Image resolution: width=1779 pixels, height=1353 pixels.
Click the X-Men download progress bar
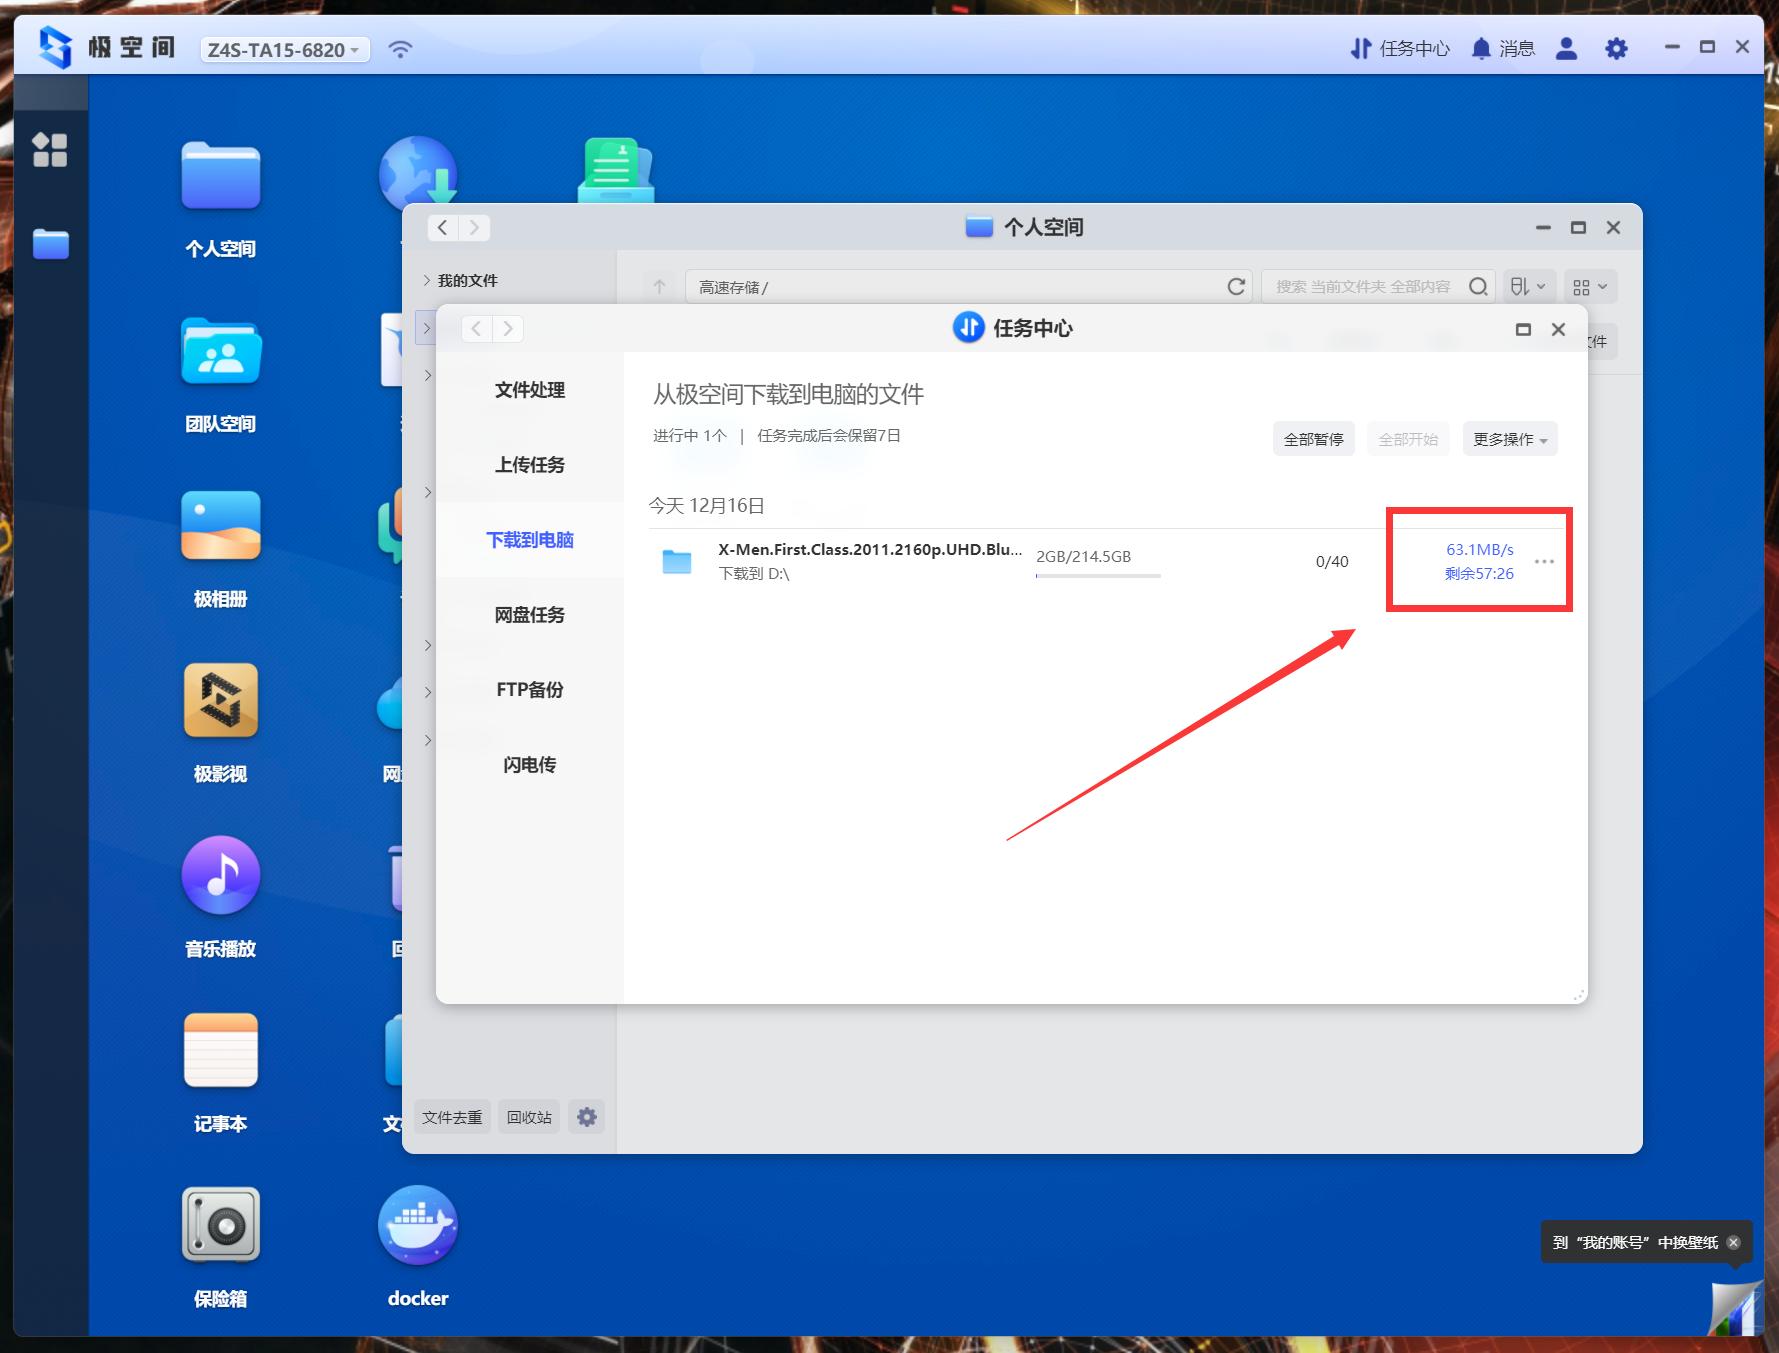pyautogui.click(x=1097, y=575)
